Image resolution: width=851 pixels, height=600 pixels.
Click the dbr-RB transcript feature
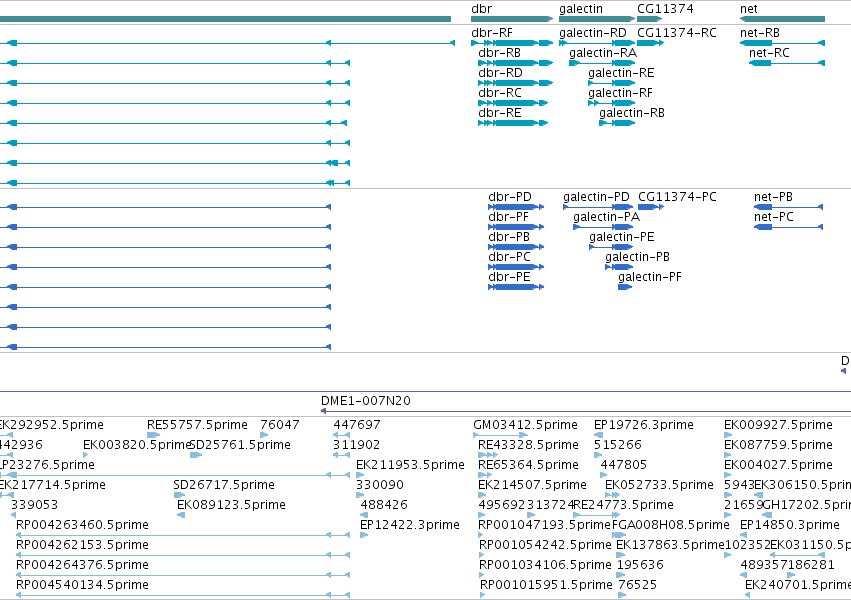pos(516,63)
